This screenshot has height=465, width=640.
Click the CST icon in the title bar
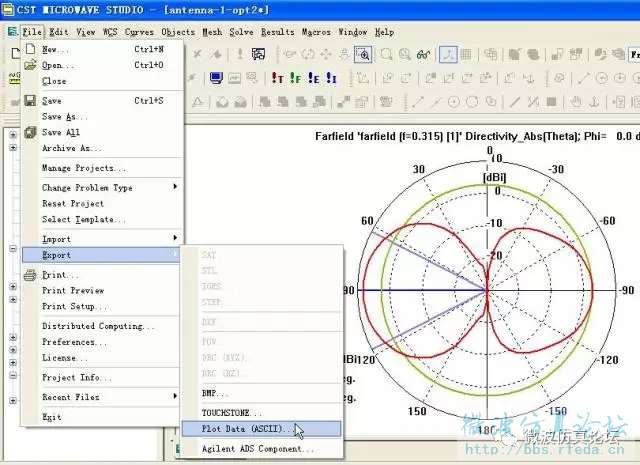[x=7, y=9]
